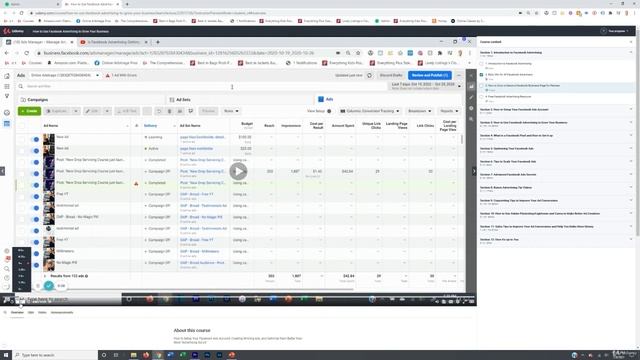Open the Ad Sets tab

point(240,100)
